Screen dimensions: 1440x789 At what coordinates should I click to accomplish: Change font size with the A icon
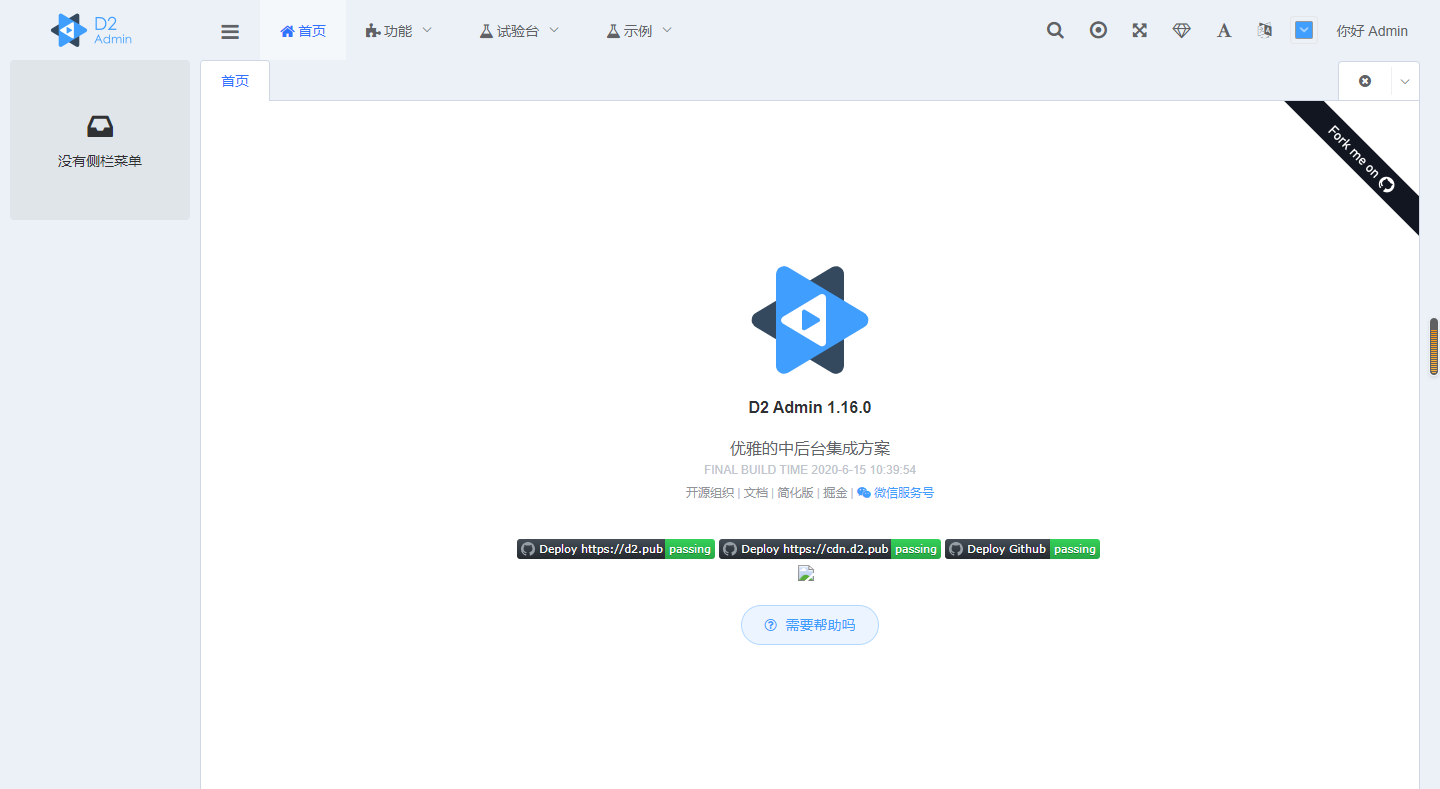1223,30
